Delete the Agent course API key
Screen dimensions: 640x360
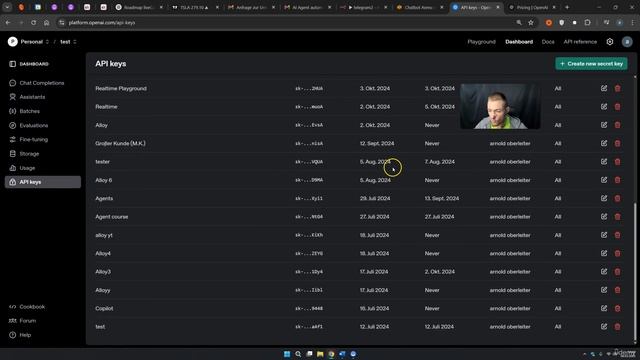pyautogui.click(x=618, y=217)
